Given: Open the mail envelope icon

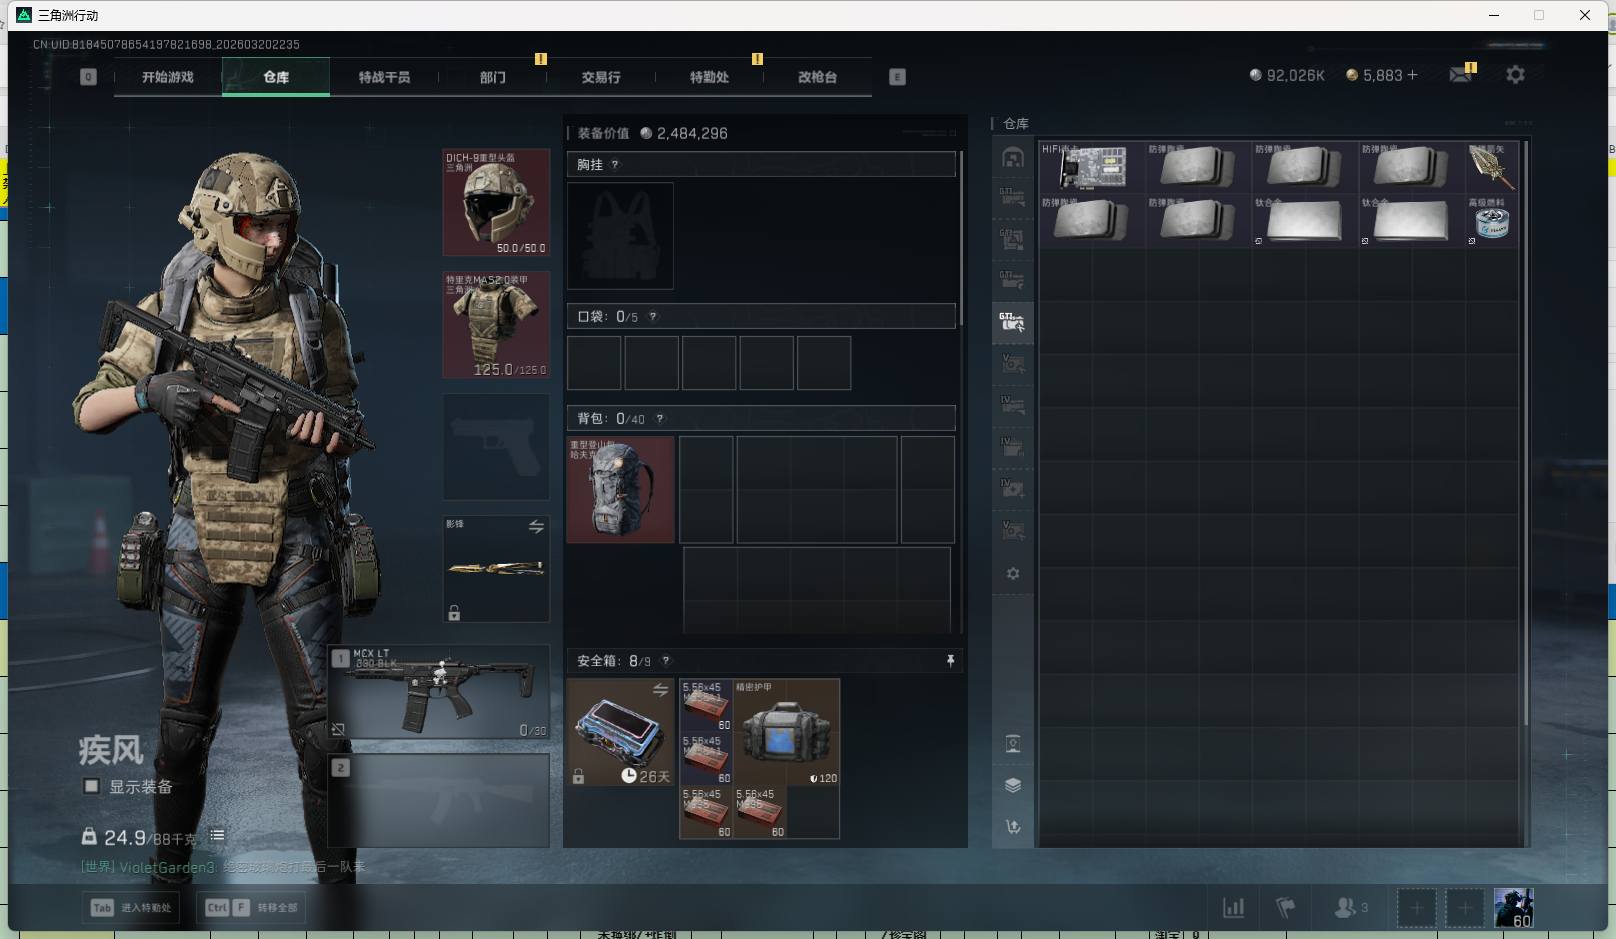Looking at the screenshot, I should [x=1460, y=75].
